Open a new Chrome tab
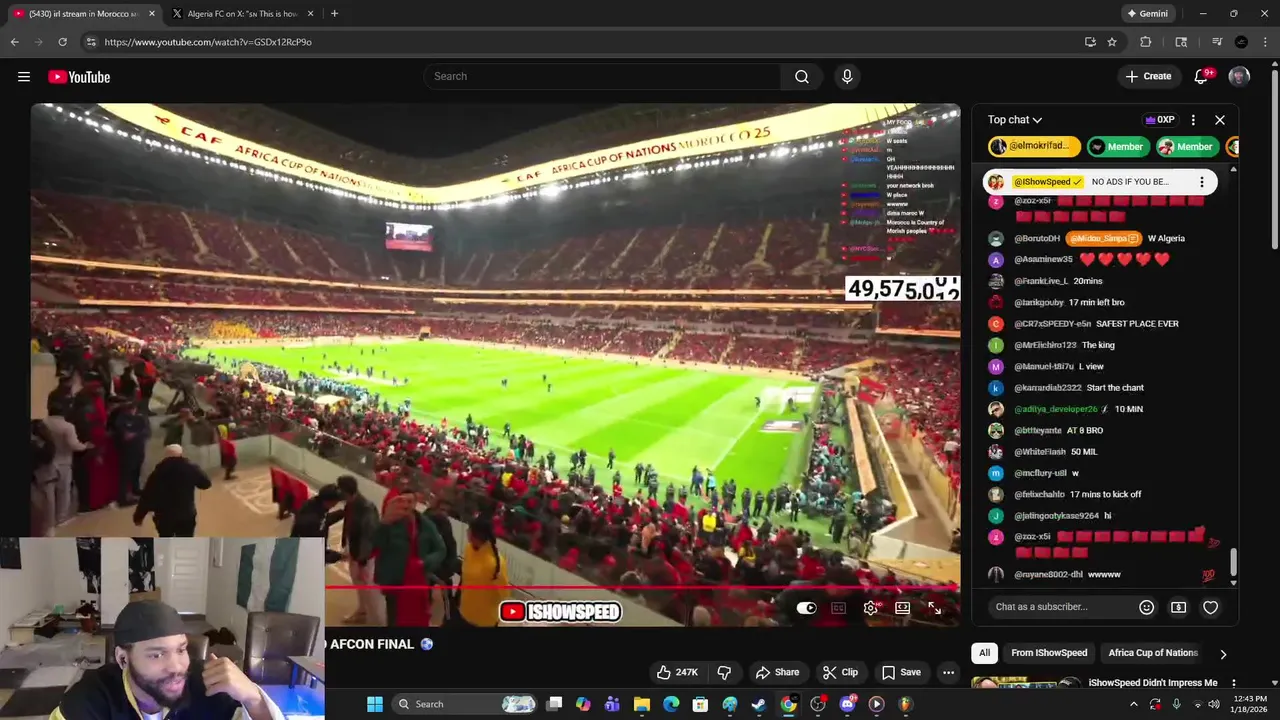 [x=334, y=14]
